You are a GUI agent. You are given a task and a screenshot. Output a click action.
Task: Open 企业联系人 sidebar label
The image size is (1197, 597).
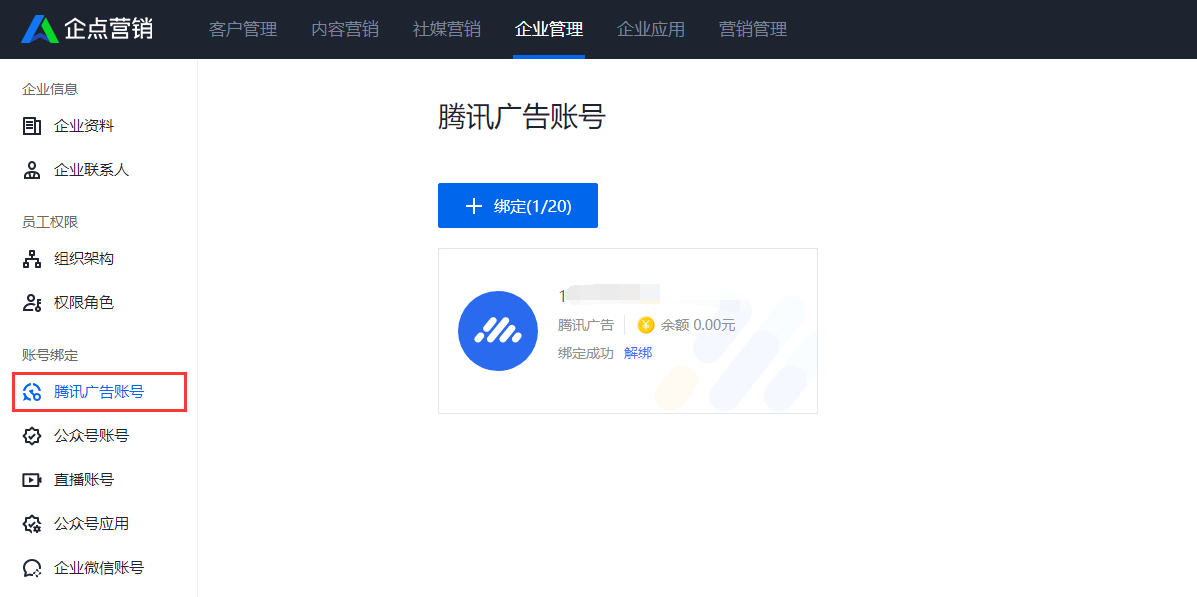[x=92, y=170]
